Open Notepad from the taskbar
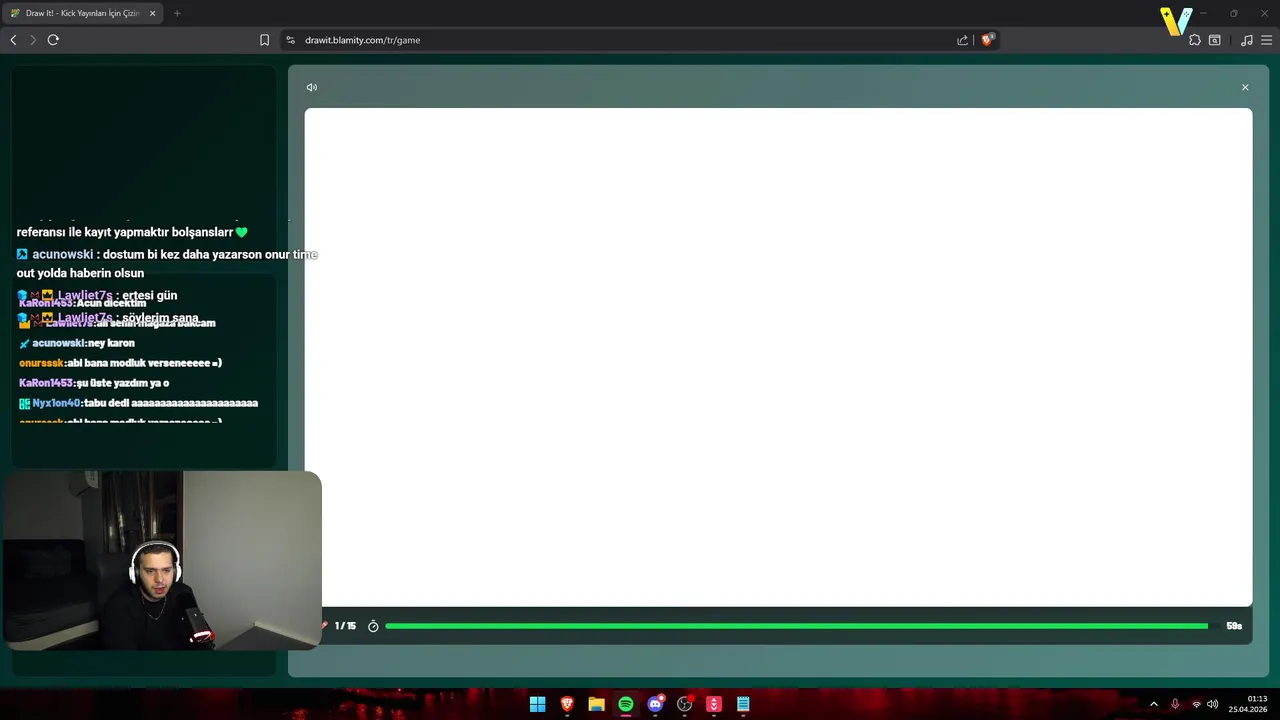 [x=743, y=704]
